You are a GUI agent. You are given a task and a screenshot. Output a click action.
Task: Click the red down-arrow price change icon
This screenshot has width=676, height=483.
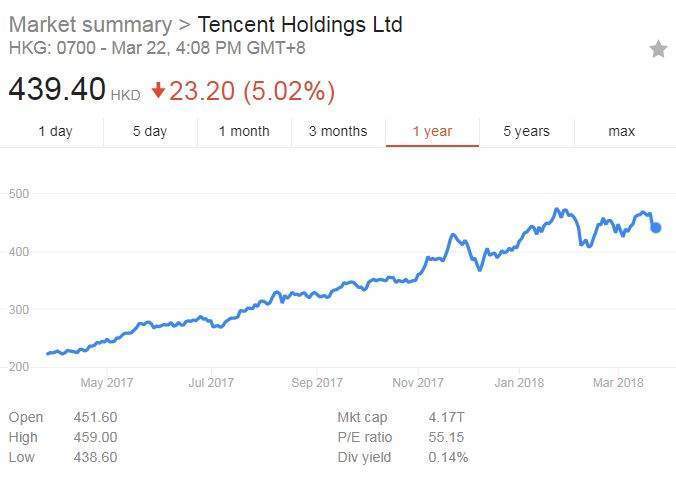click(x=158, y=90)
